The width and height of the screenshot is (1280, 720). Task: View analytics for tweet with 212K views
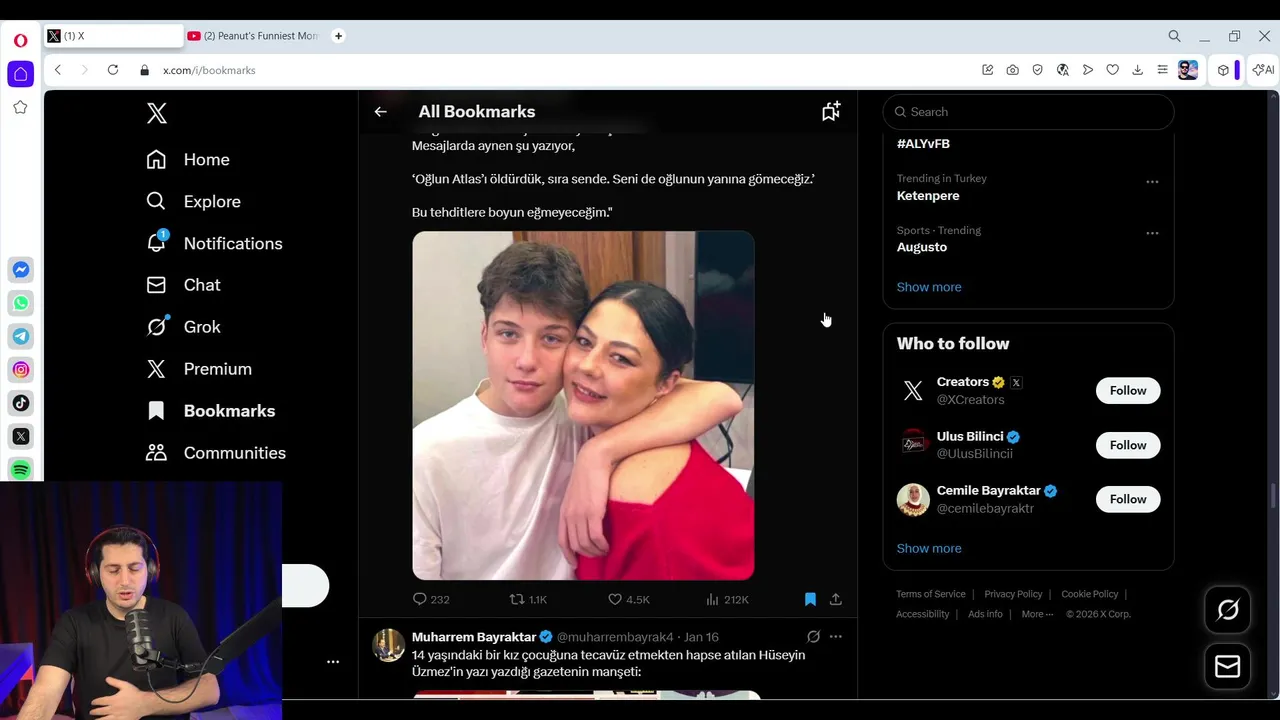point(727,599)
